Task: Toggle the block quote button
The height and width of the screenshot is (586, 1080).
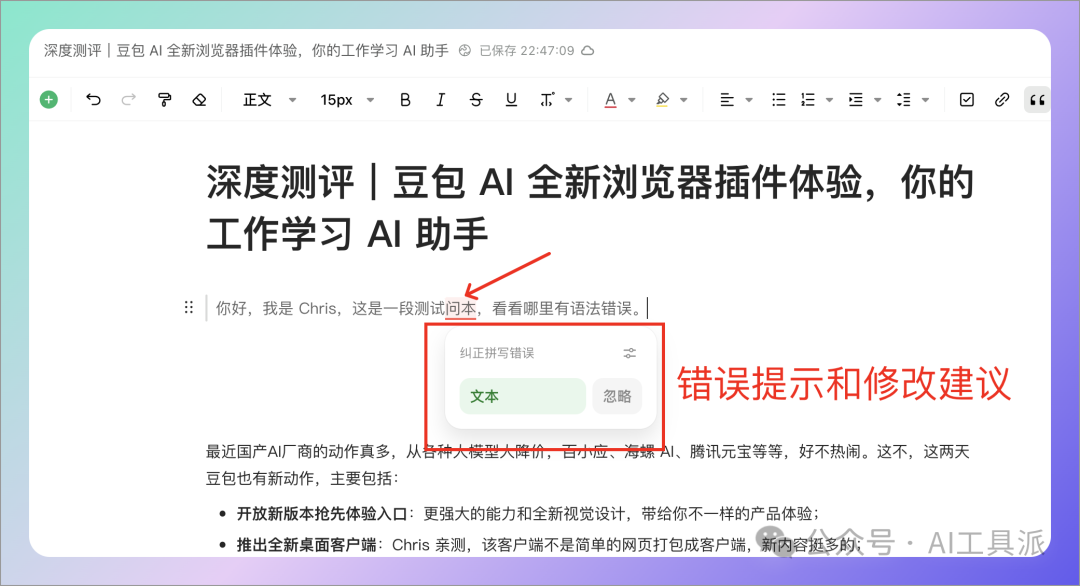Action: (1037, 100)
